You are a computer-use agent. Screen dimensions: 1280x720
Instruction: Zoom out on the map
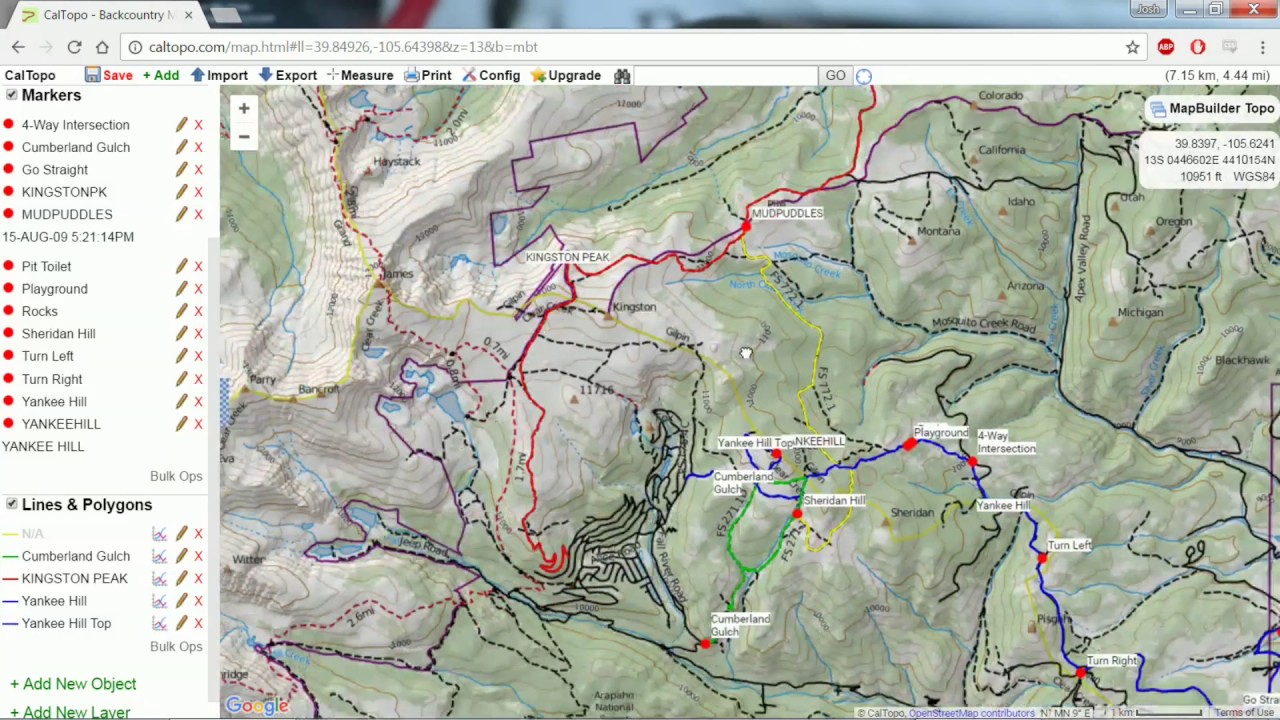pos(243,136)
